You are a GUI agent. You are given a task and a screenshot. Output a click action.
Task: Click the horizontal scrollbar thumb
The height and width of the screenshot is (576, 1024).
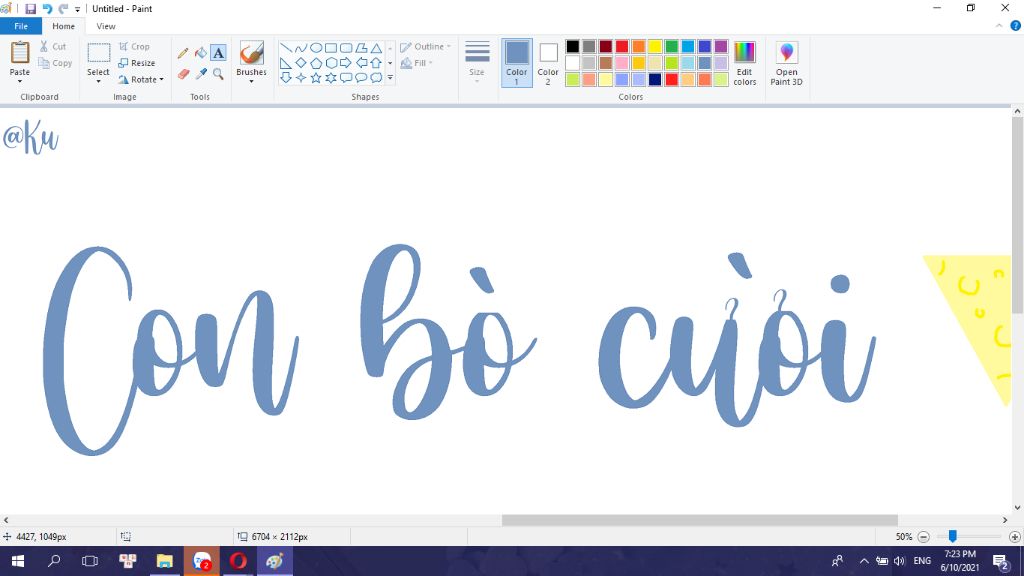[x=699, y=520]
